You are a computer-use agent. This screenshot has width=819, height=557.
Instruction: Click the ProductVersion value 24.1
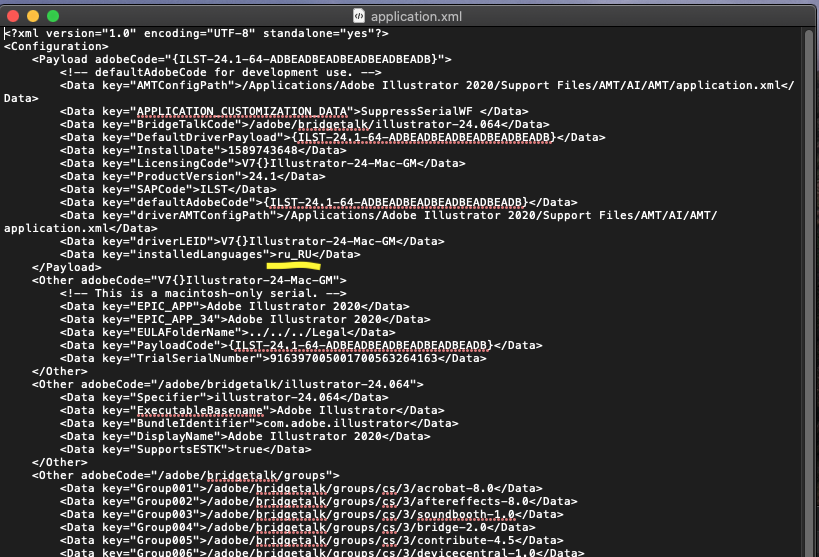(x=263, y=177)
